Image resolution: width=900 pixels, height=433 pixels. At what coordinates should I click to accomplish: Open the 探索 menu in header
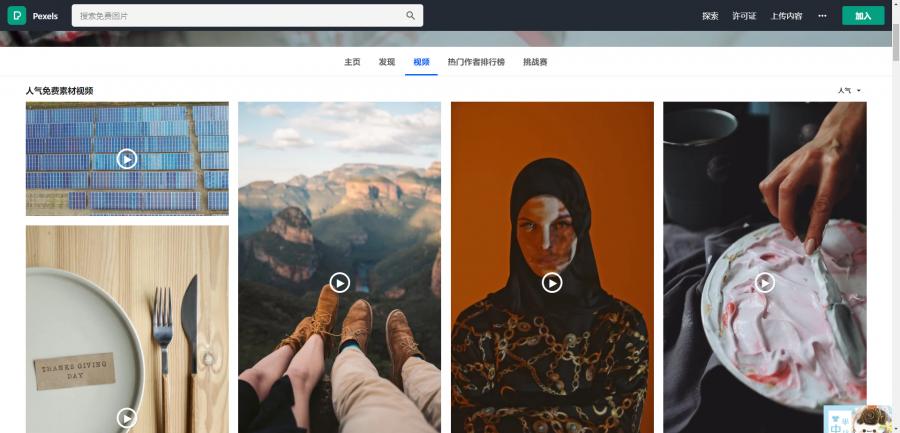click(710, 16)
